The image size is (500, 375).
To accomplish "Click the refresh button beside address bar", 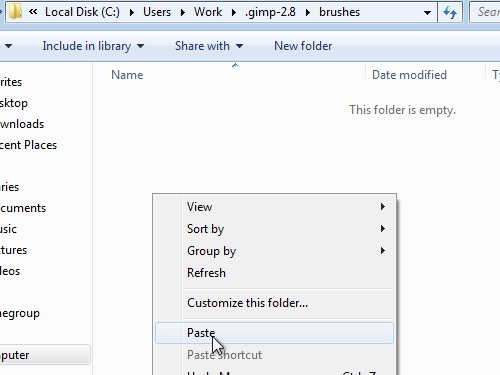I will point(450,12).
